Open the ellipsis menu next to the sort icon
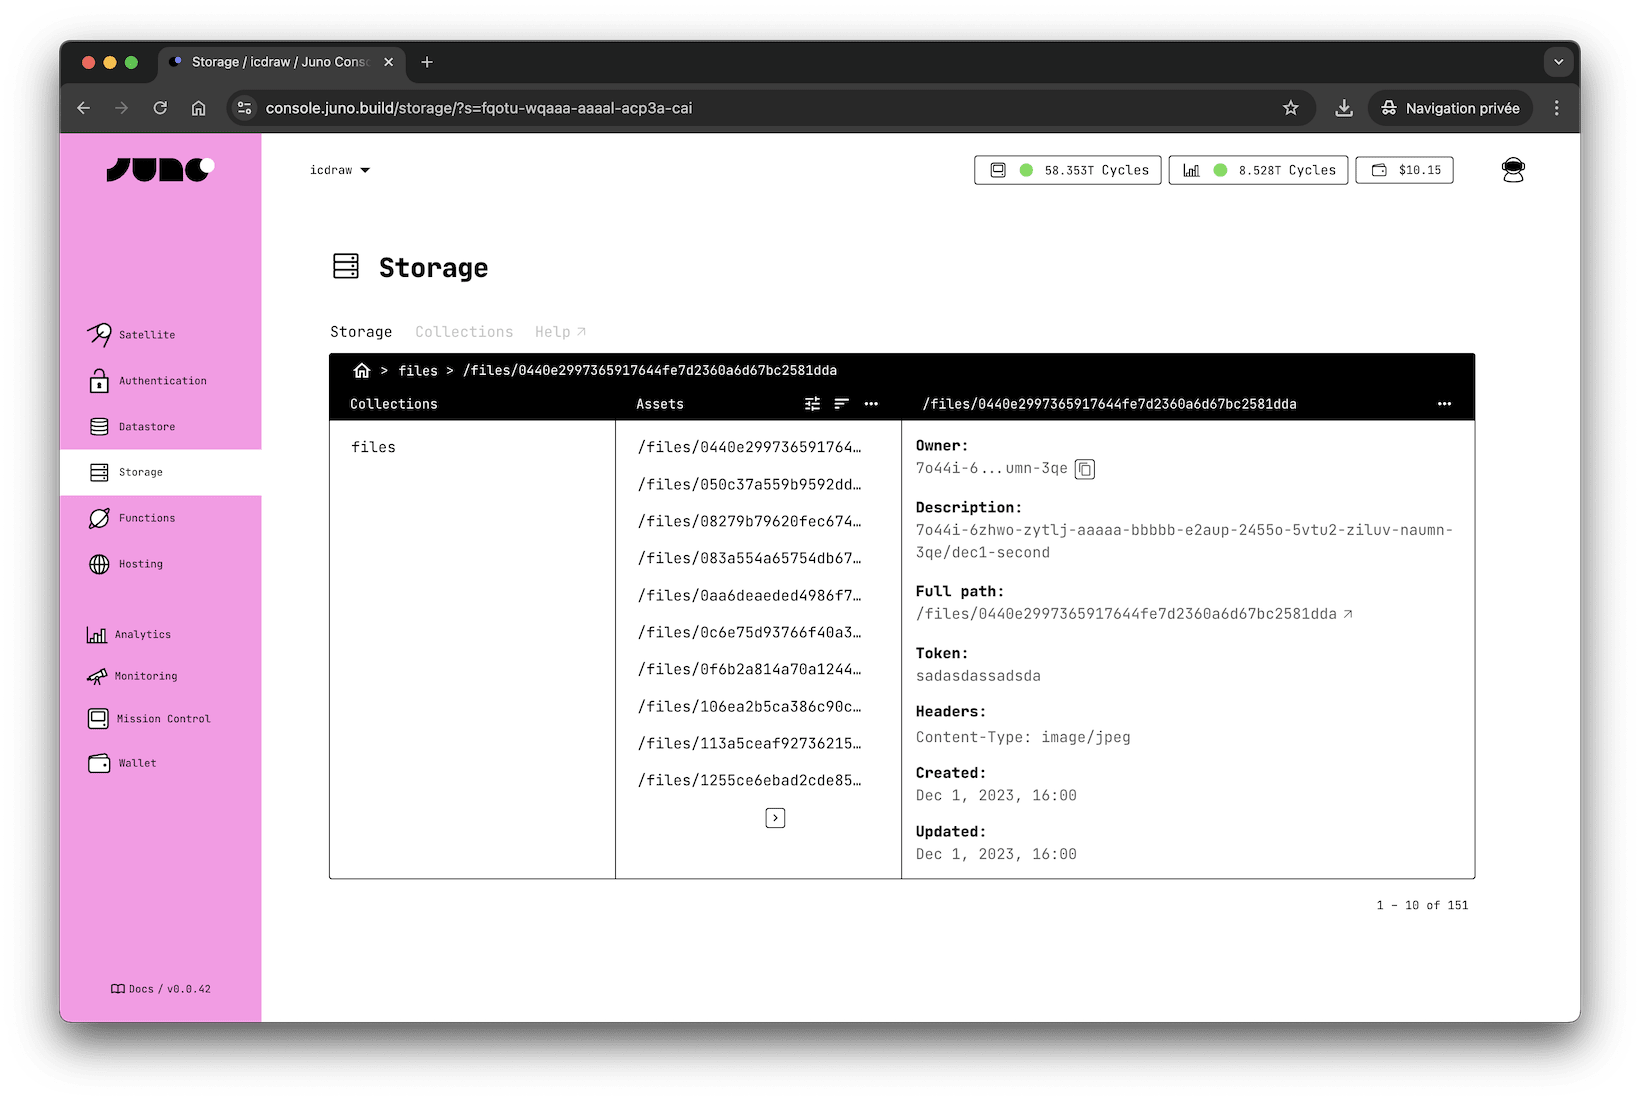 pyautogui.click(x=871, y=403)
